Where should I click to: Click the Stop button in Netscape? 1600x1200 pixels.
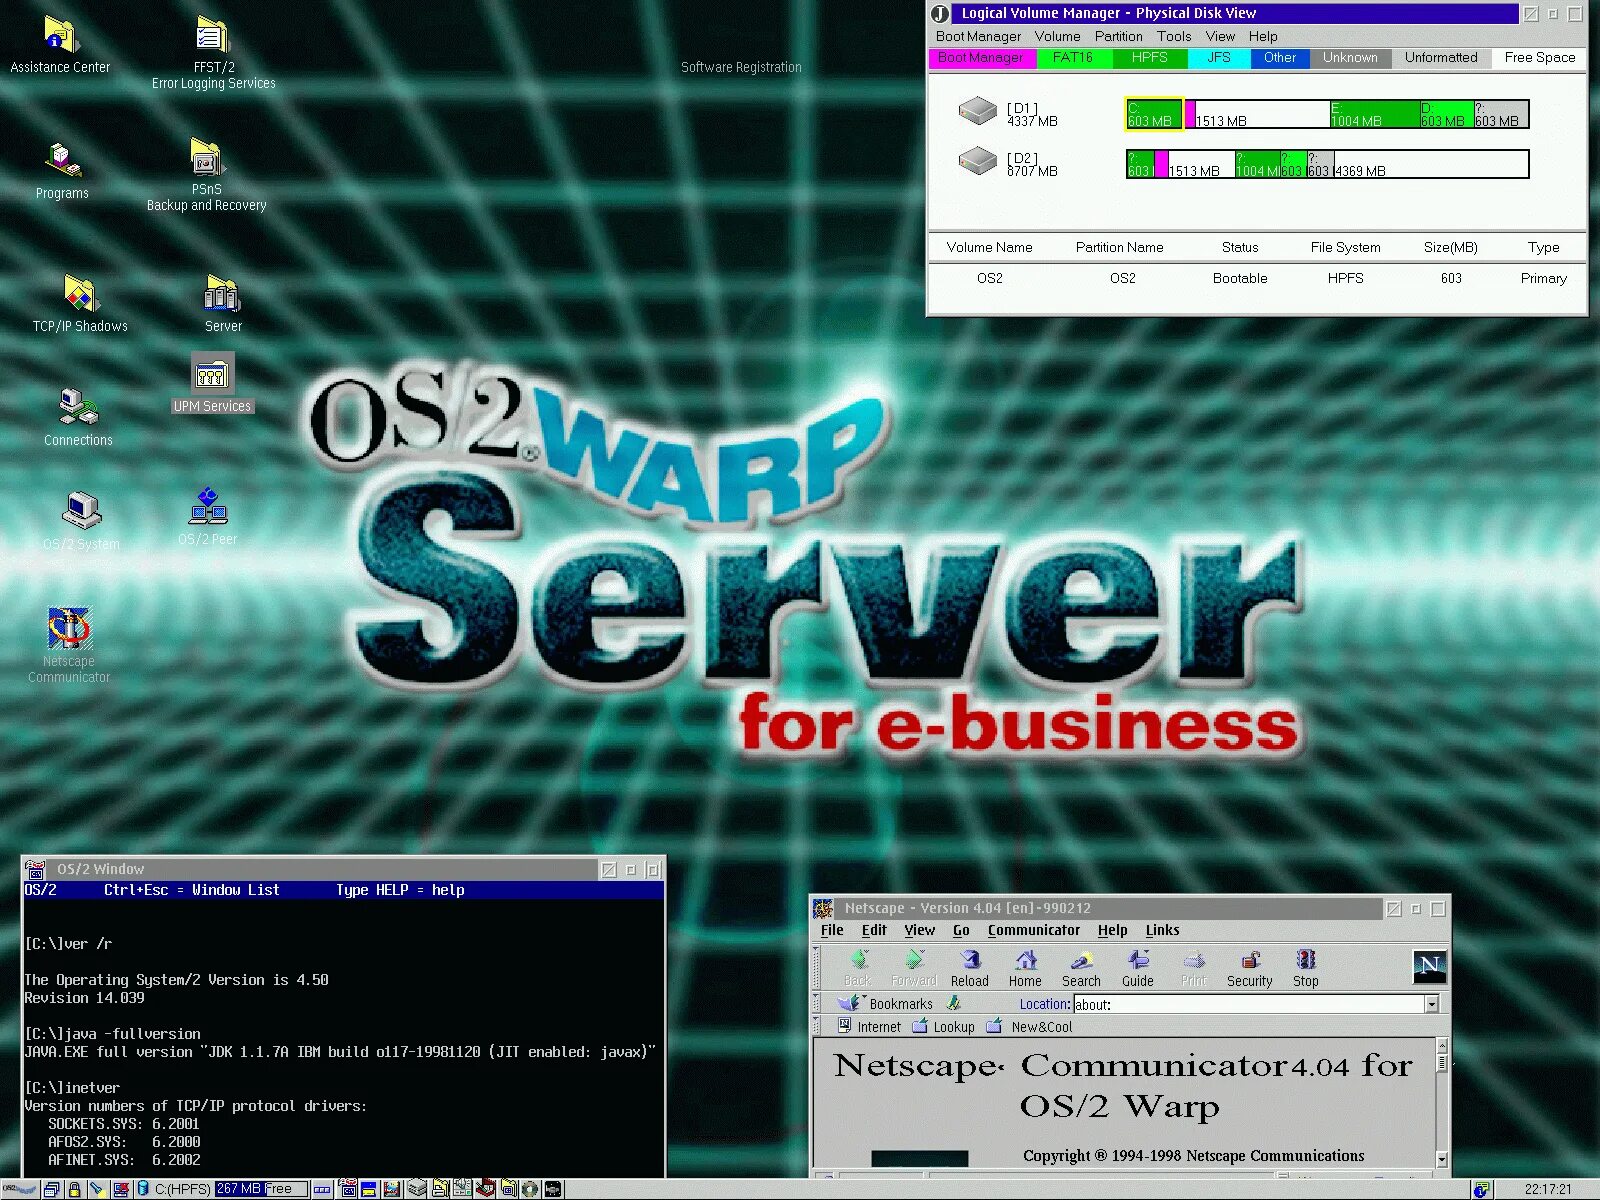click(x=1306, y=968)
